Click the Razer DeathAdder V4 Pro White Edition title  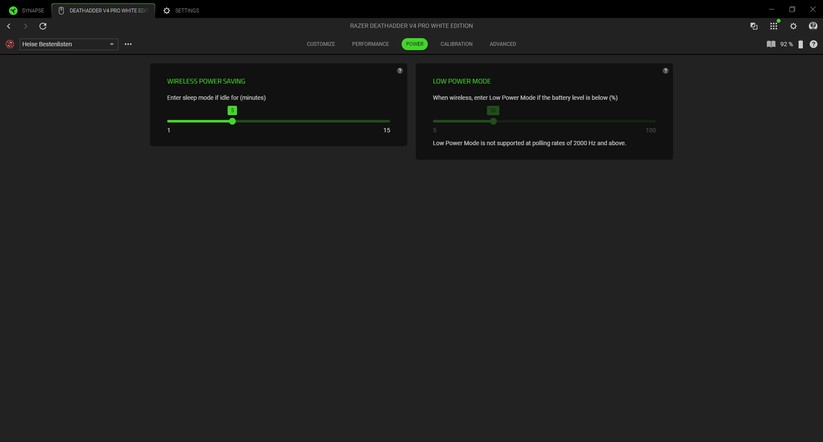411,26
